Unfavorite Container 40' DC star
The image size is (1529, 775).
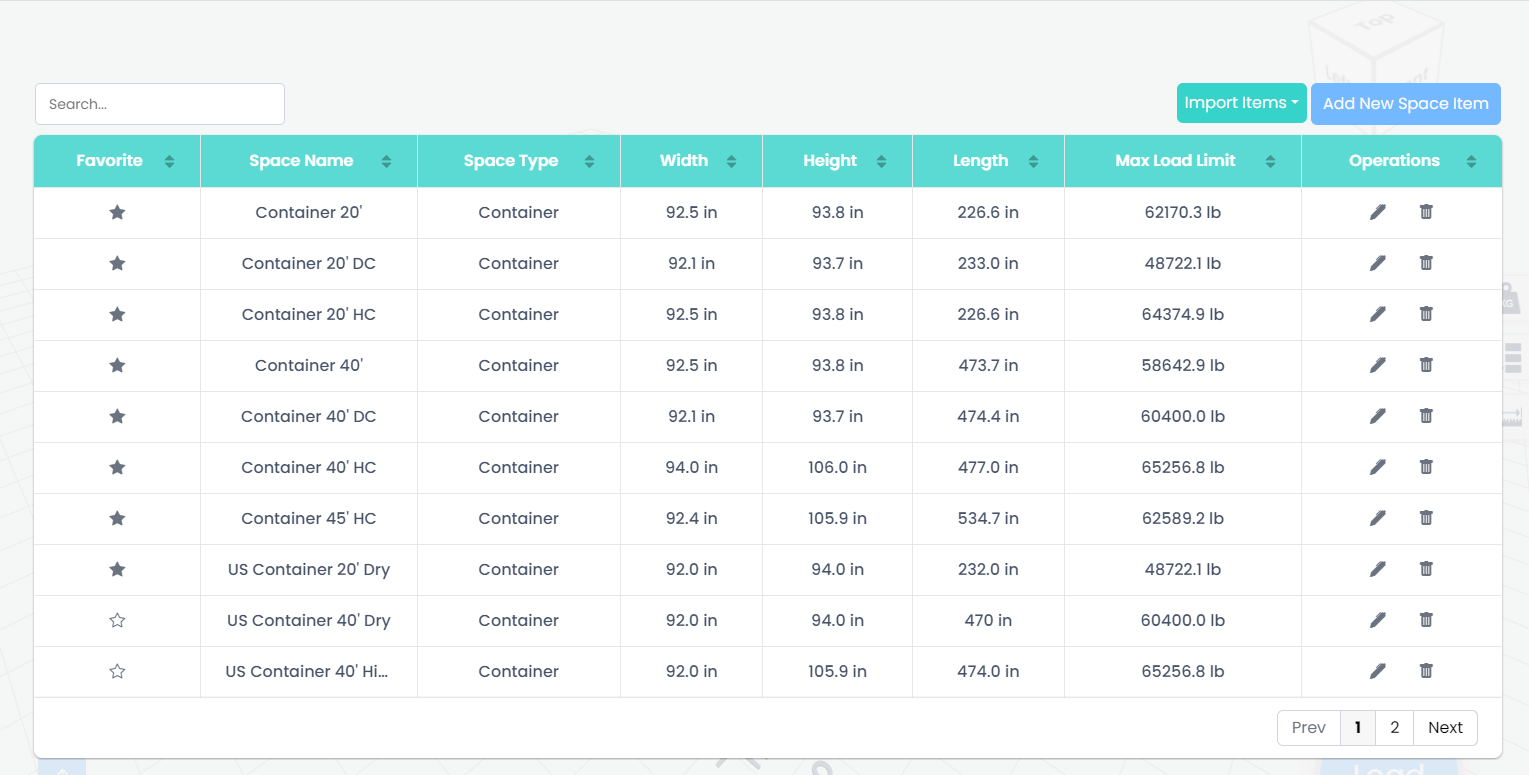point(117,416)
